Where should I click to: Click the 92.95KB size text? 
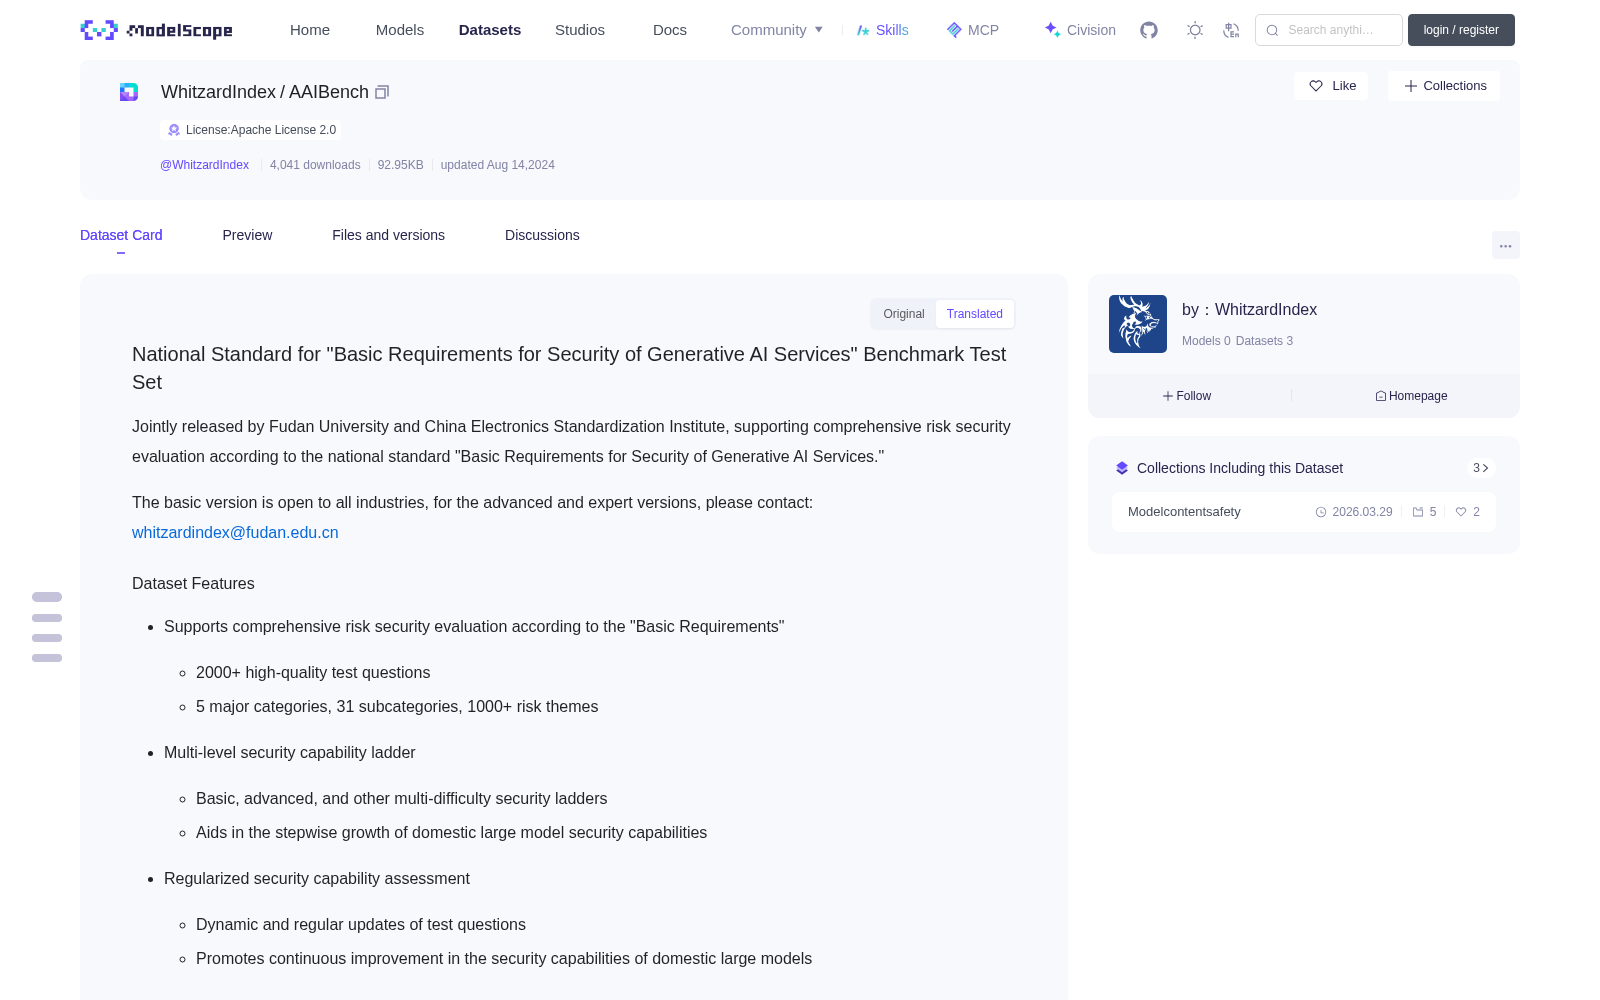click(x=400, y=165)
